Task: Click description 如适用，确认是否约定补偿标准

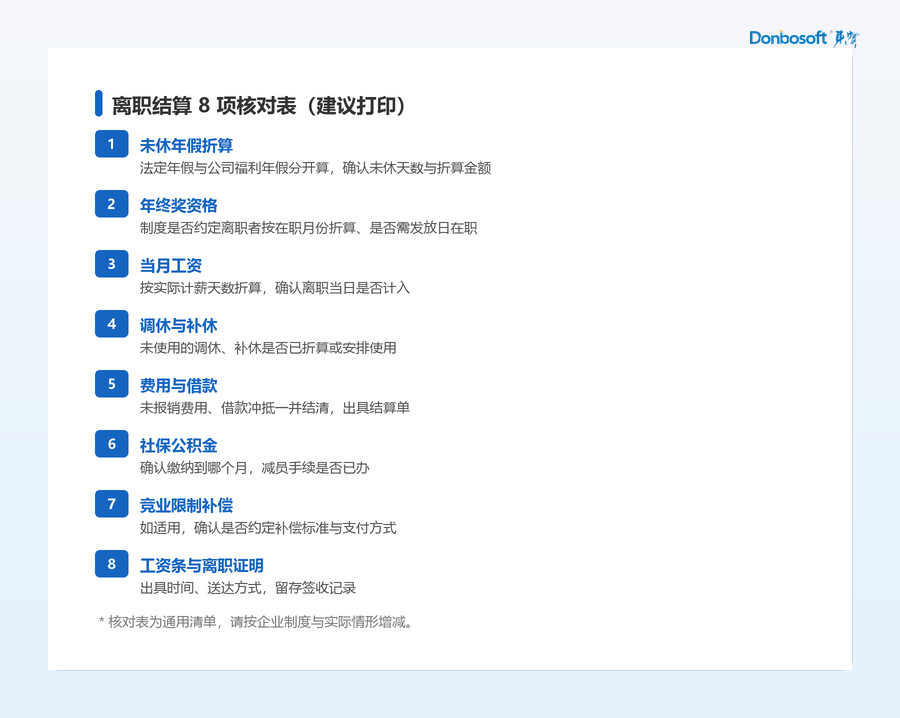Action: click(x=234, y=527)
